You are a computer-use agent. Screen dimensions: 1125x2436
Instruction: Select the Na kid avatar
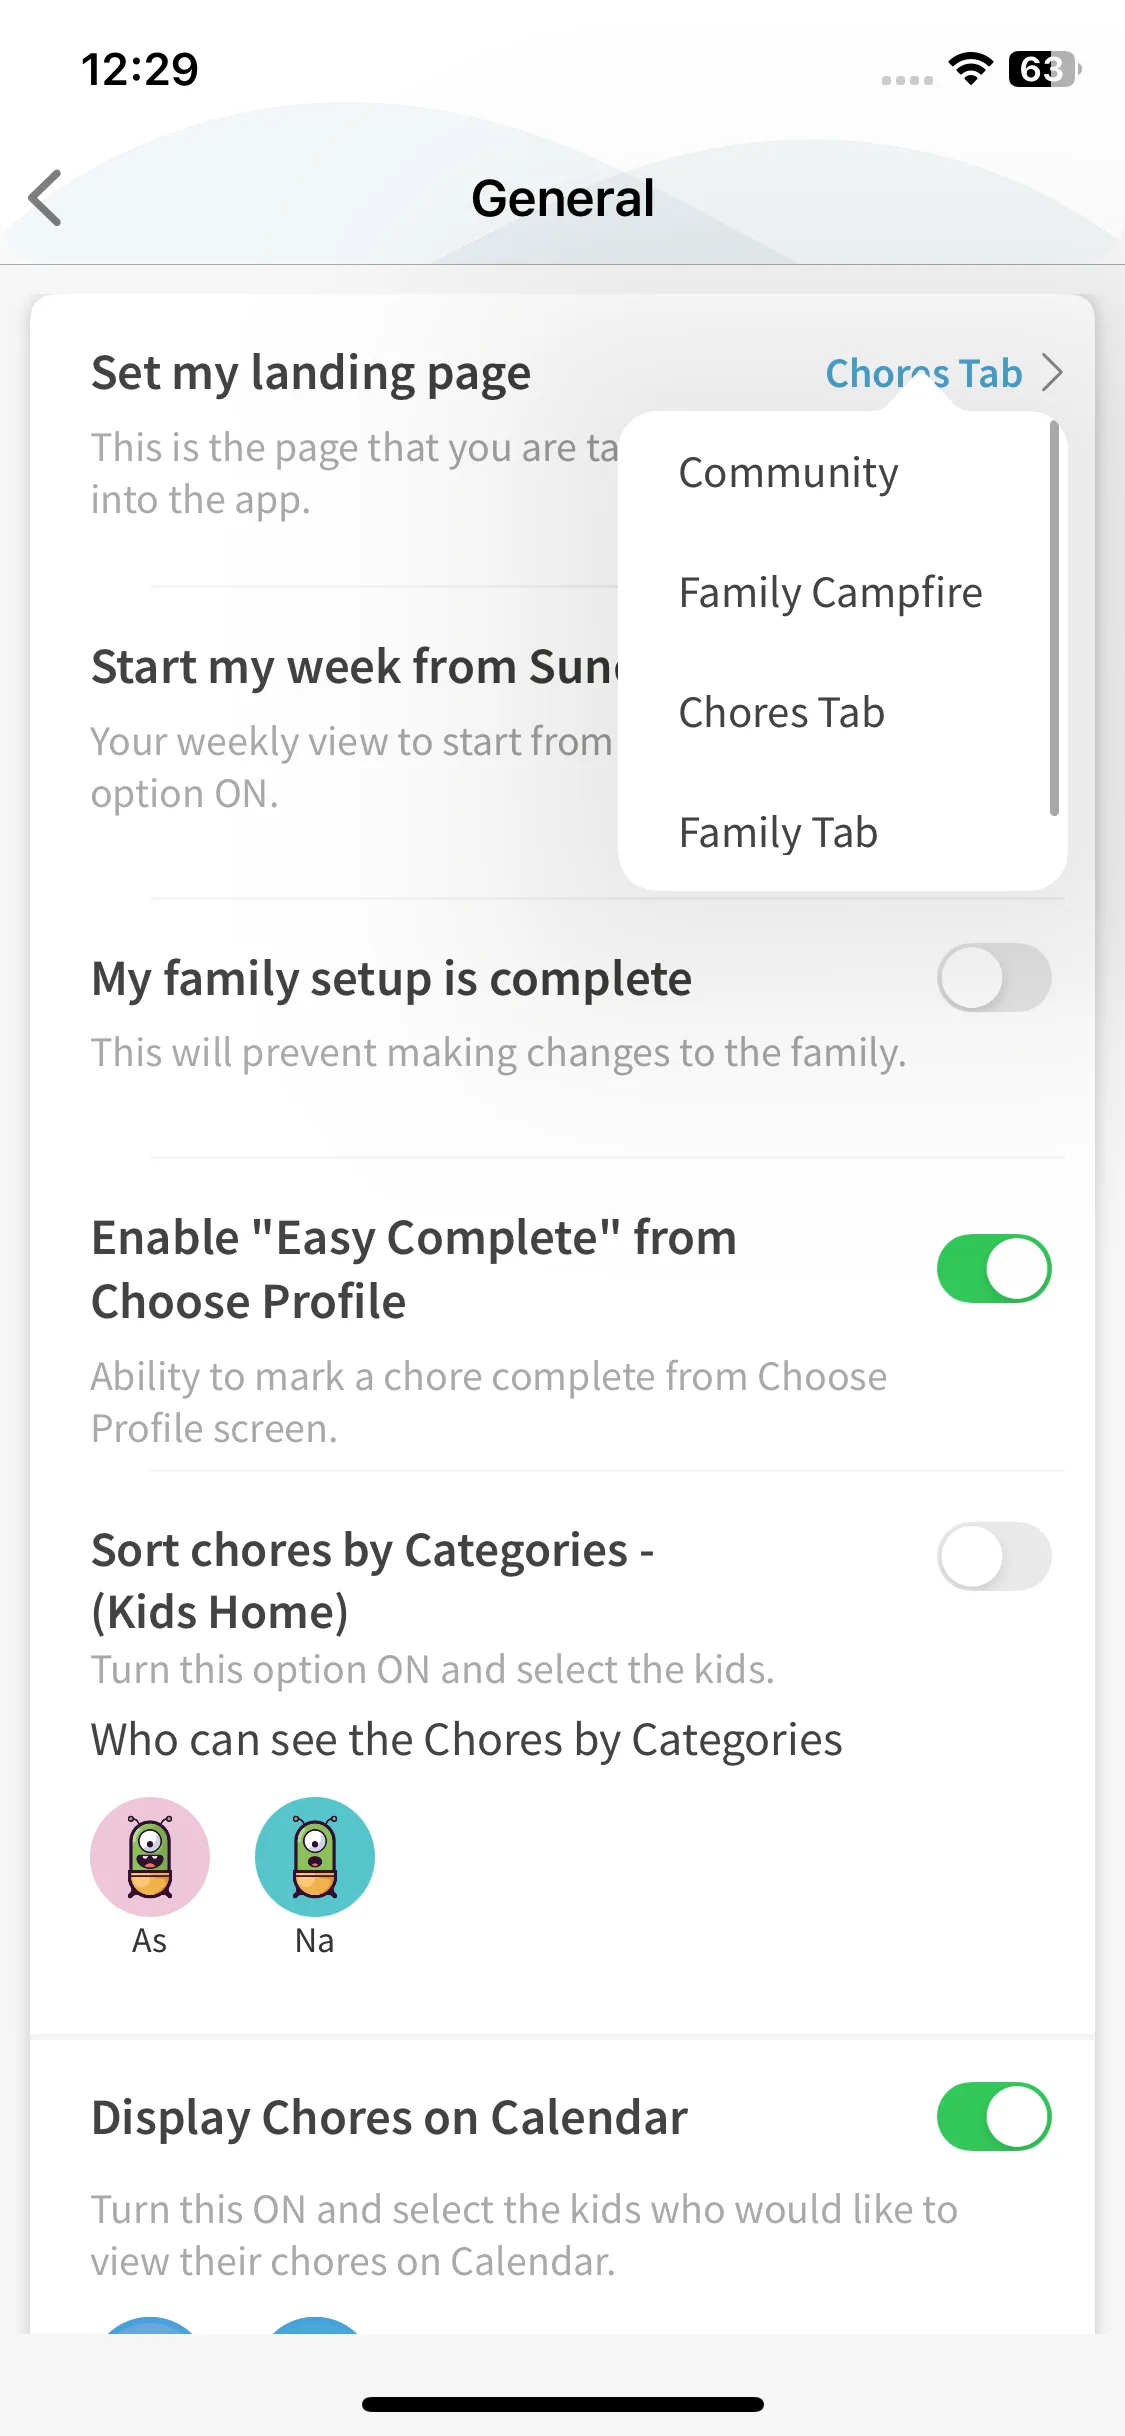pos(315,1857)
